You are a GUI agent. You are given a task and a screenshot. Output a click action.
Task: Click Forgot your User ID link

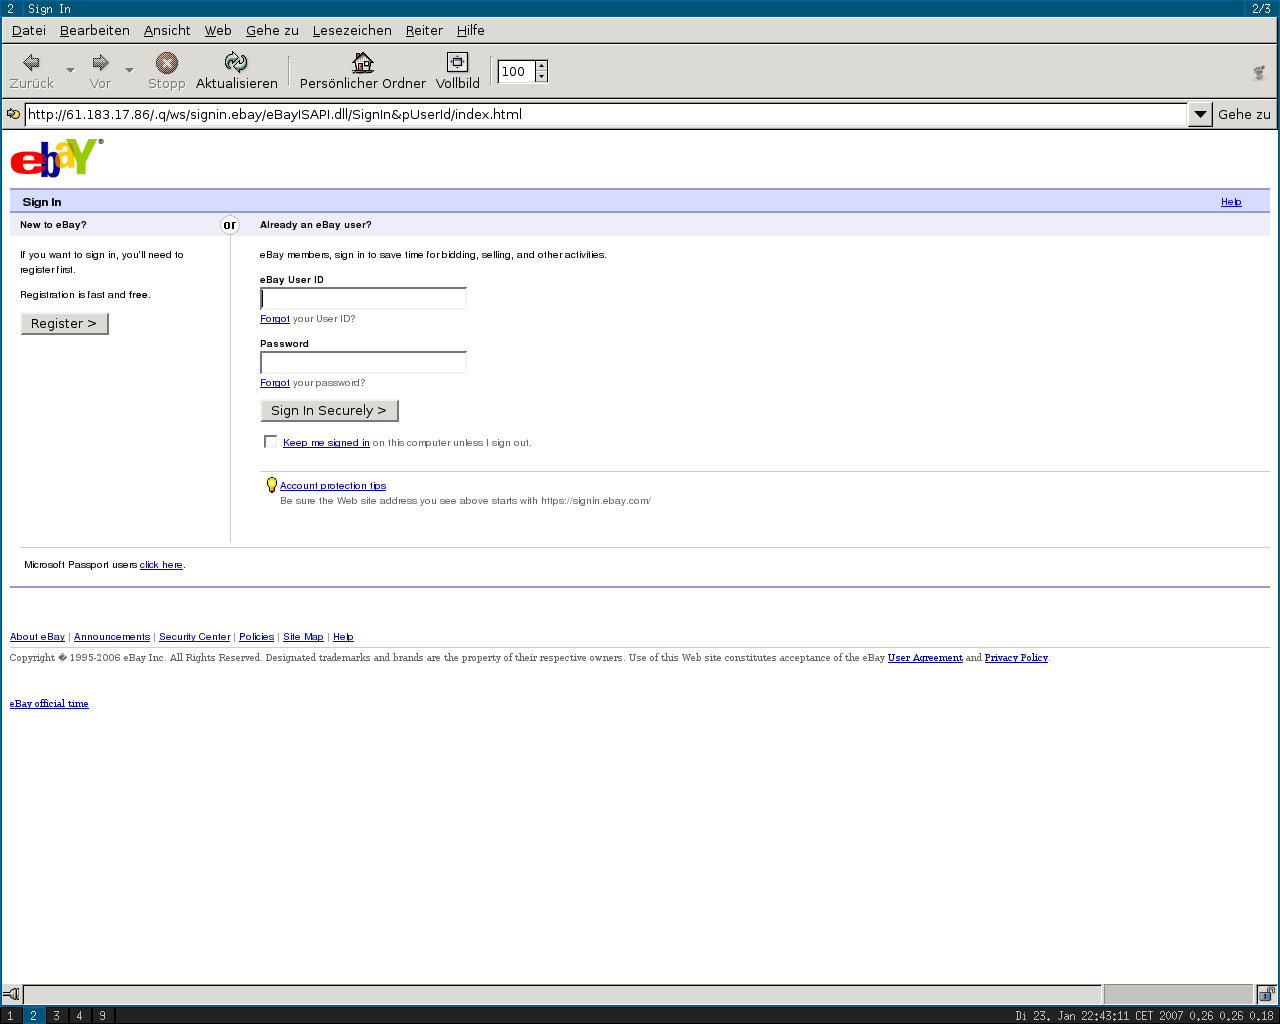[275, 319]
